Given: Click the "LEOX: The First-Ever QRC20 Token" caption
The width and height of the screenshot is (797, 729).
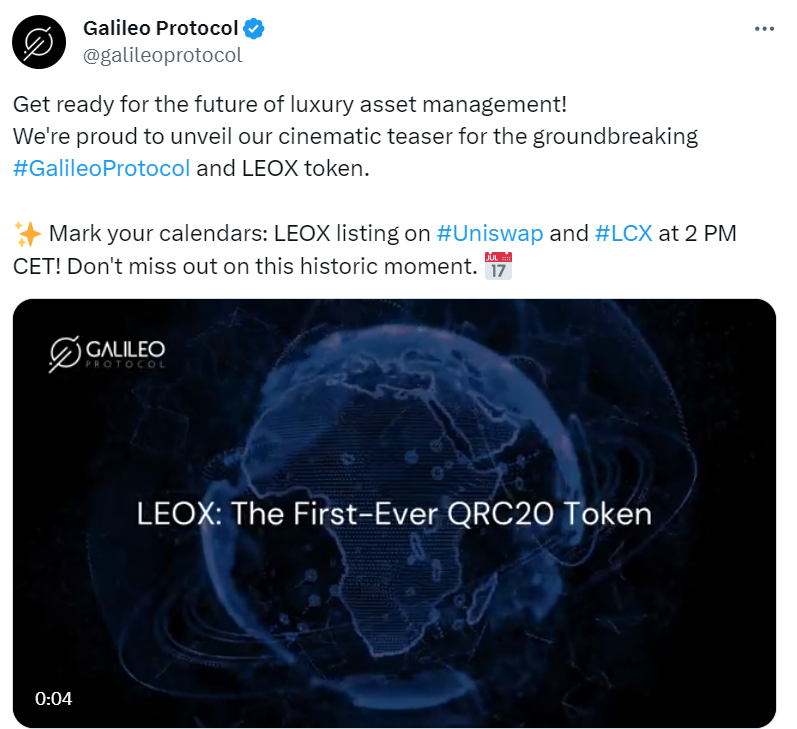Looking at the screenshot, I should click(x=394, y=515).
